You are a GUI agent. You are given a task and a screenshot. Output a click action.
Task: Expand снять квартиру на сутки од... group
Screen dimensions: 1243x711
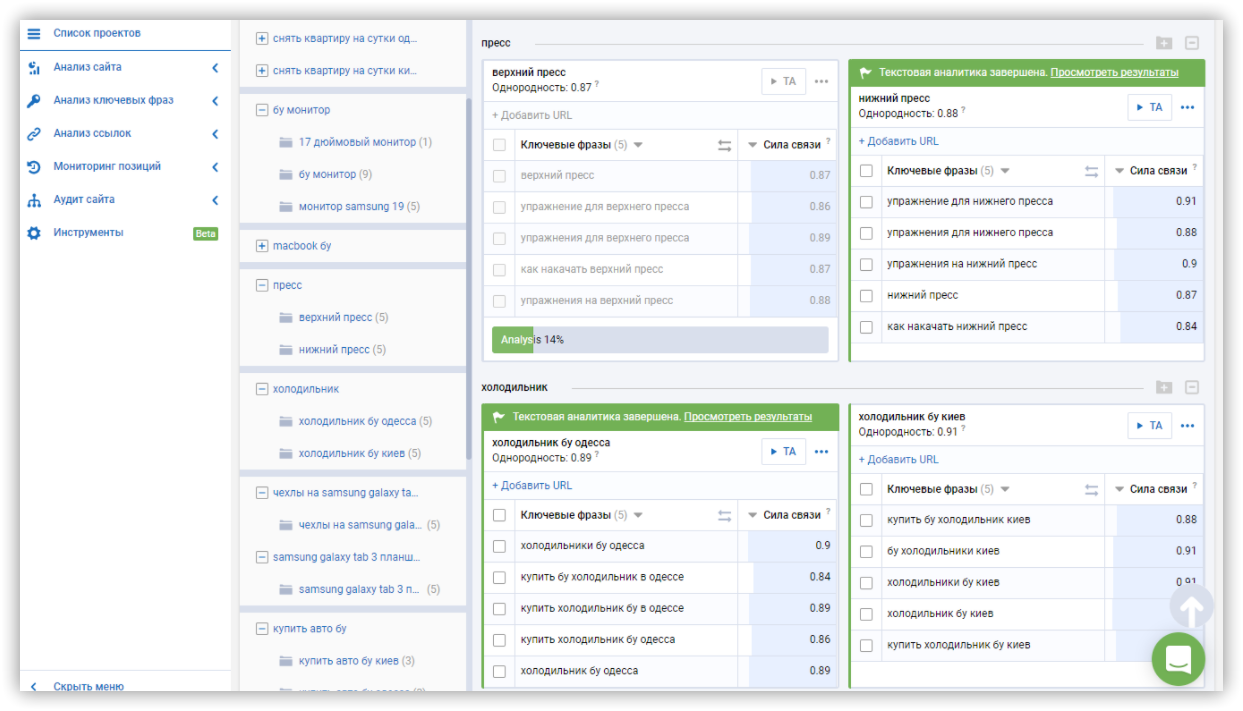(x=262, y=39)
